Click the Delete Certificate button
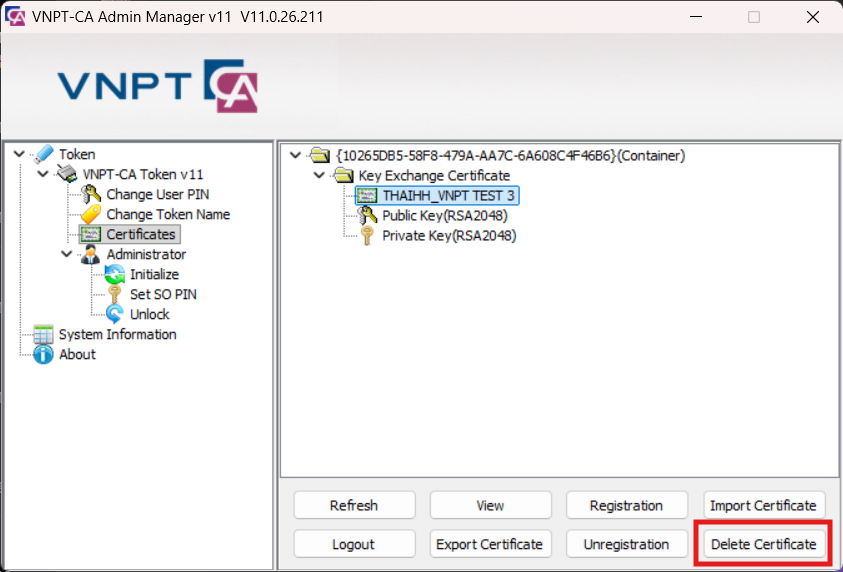The image size is (843, 572). pos(764,544)
